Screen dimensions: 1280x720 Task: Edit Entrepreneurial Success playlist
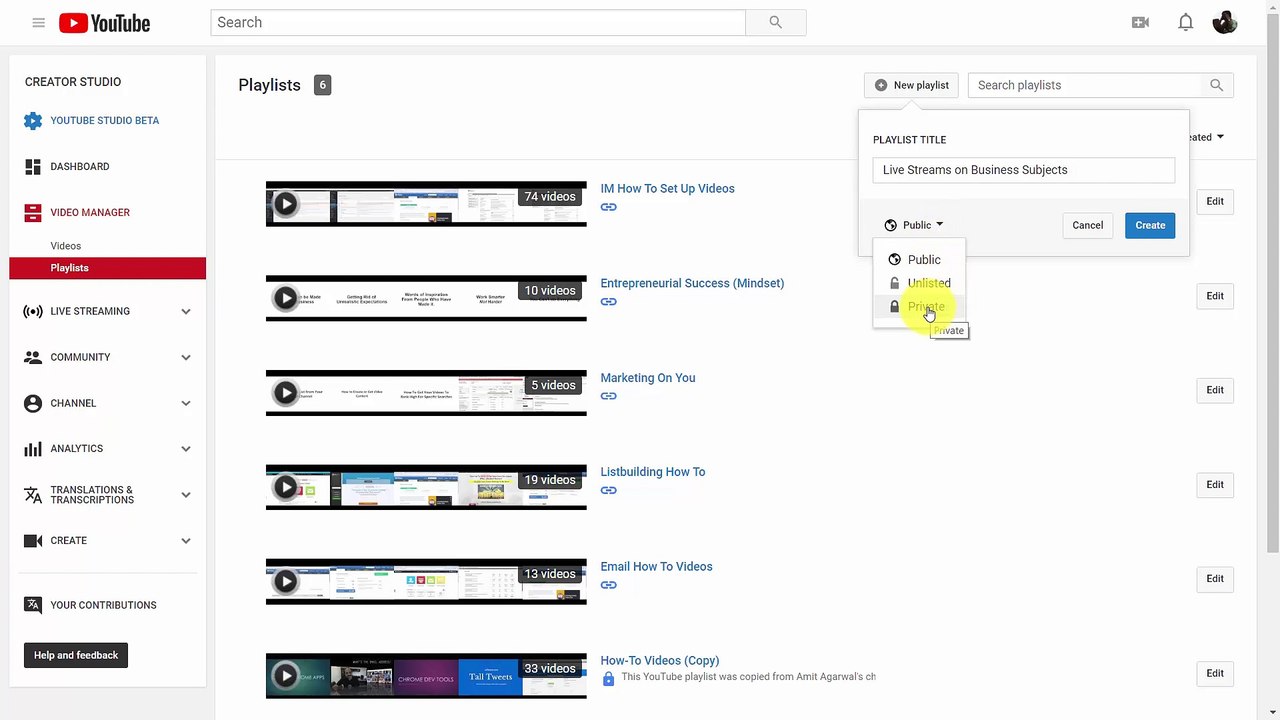click(1215, 296)
